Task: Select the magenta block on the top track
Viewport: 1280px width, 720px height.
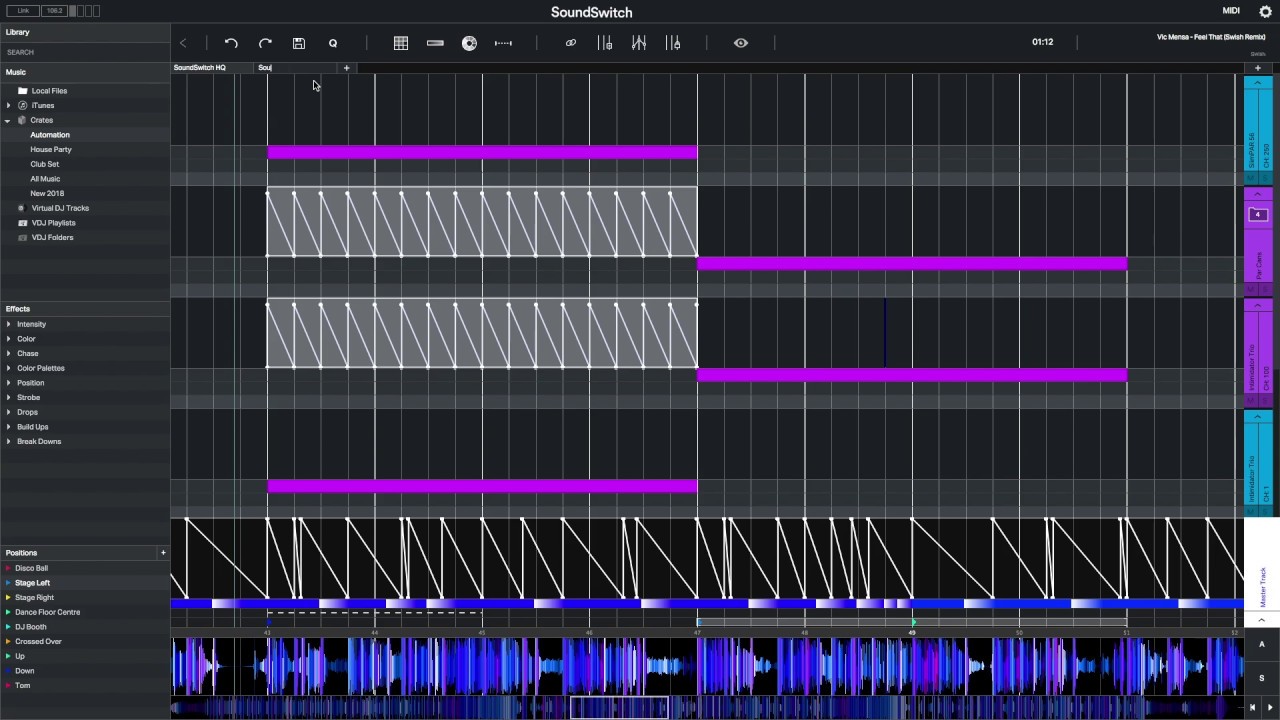Action: click(x=482, y=152)
